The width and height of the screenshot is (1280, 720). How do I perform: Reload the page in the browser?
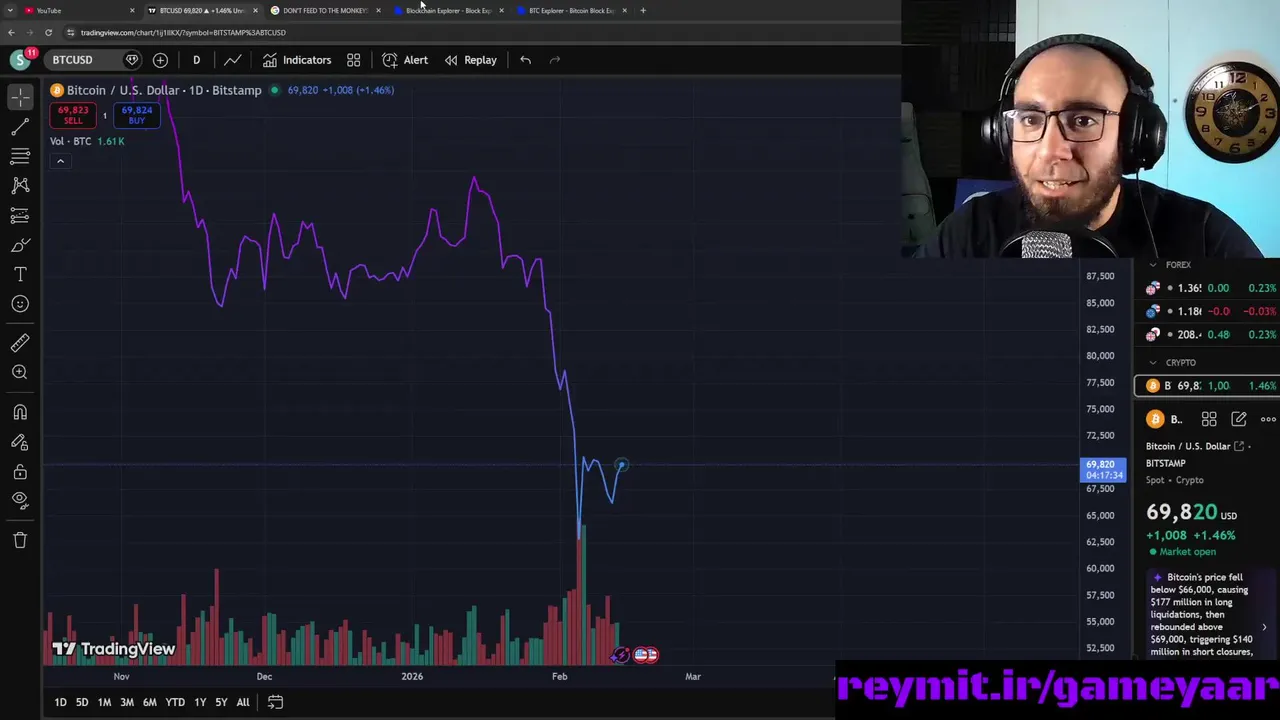coord(48,32)
